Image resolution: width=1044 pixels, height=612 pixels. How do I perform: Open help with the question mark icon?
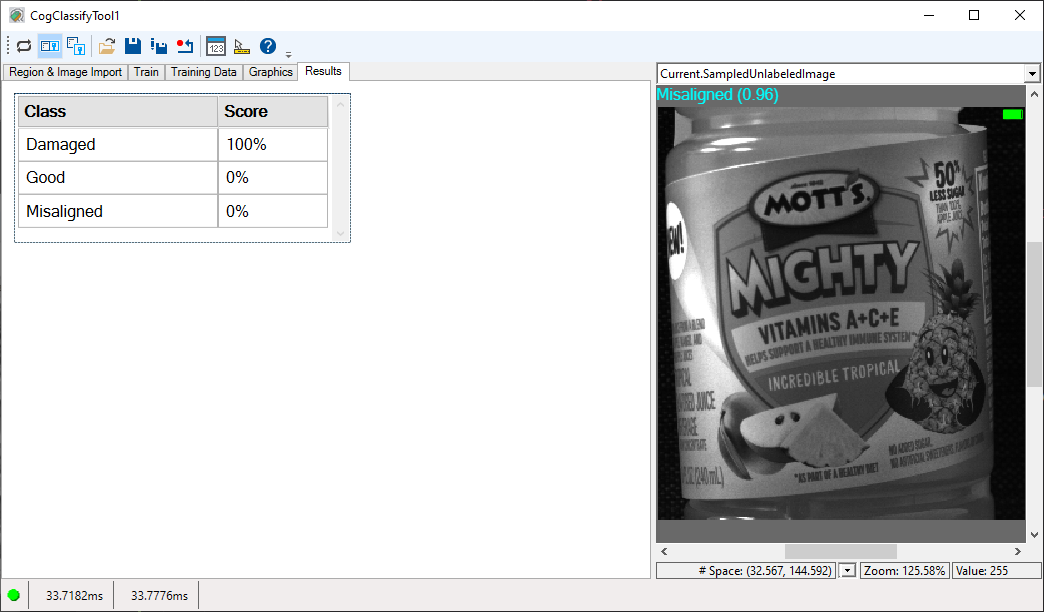point(267,46)
